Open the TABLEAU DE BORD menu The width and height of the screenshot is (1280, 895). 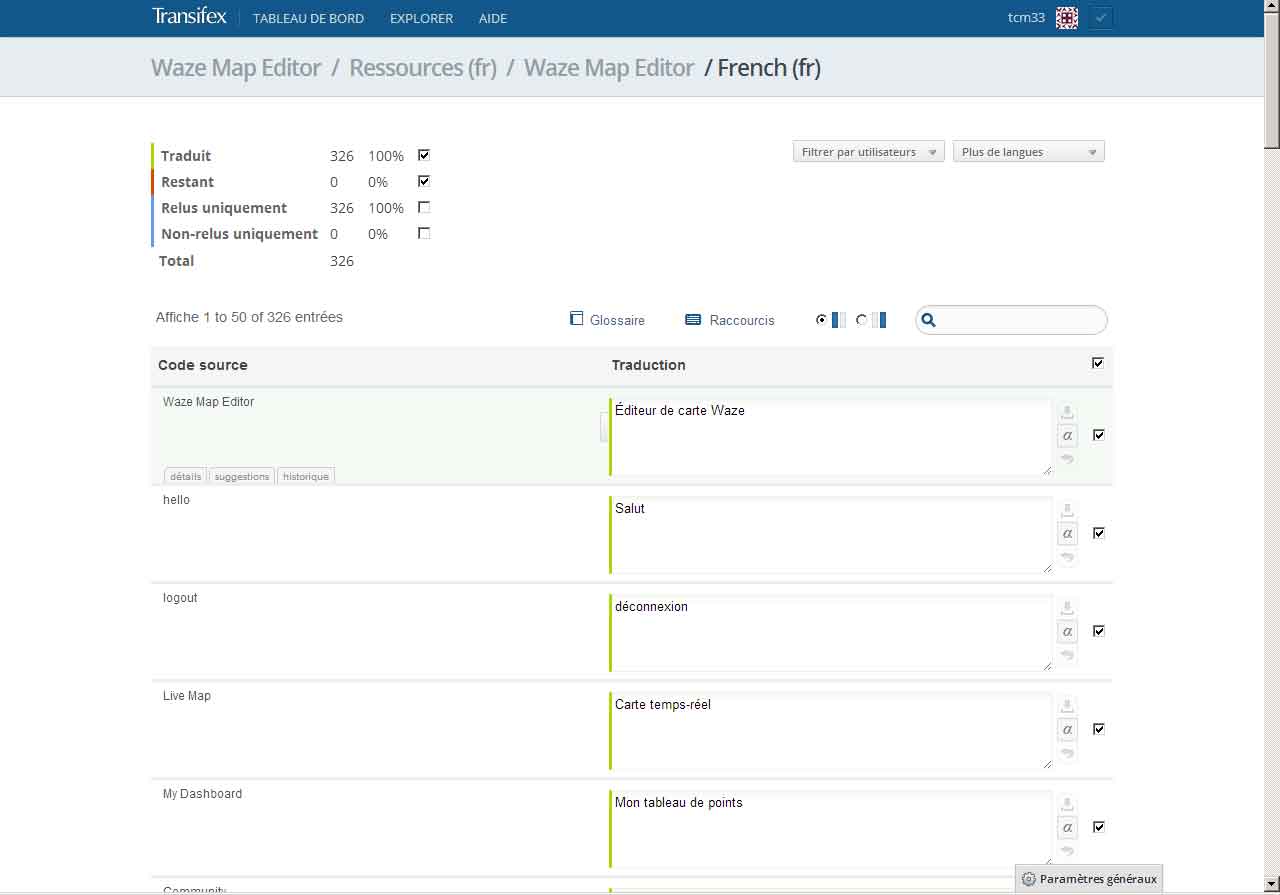click(308, 18)
